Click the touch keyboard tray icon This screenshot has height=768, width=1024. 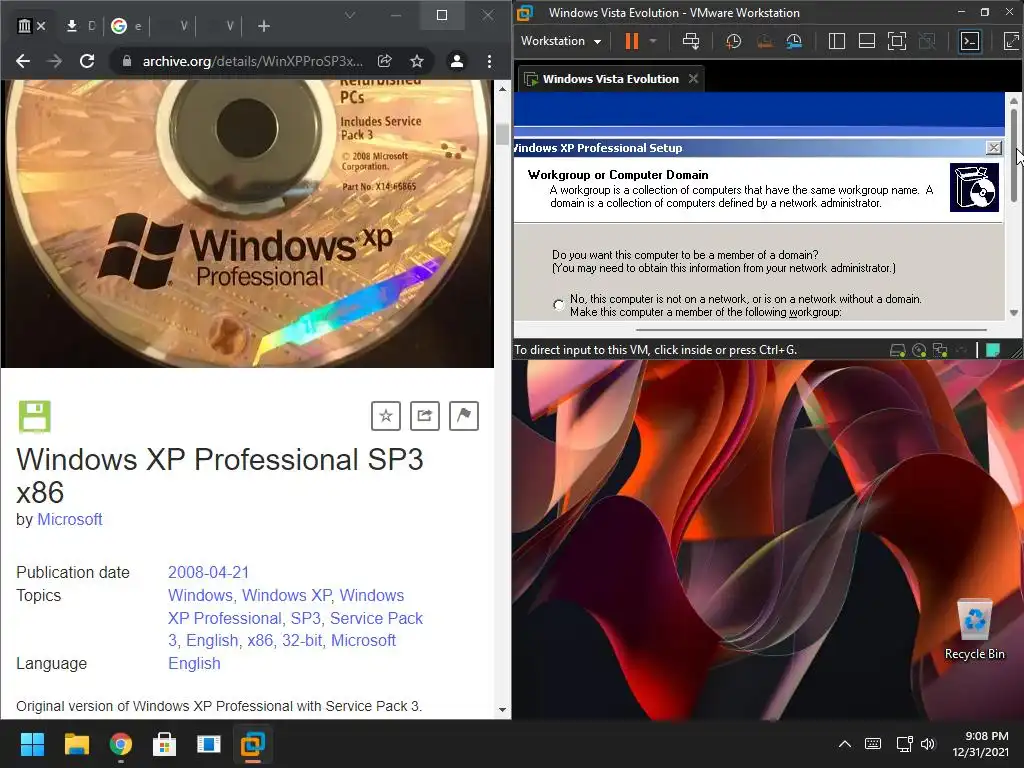point(872,744)
